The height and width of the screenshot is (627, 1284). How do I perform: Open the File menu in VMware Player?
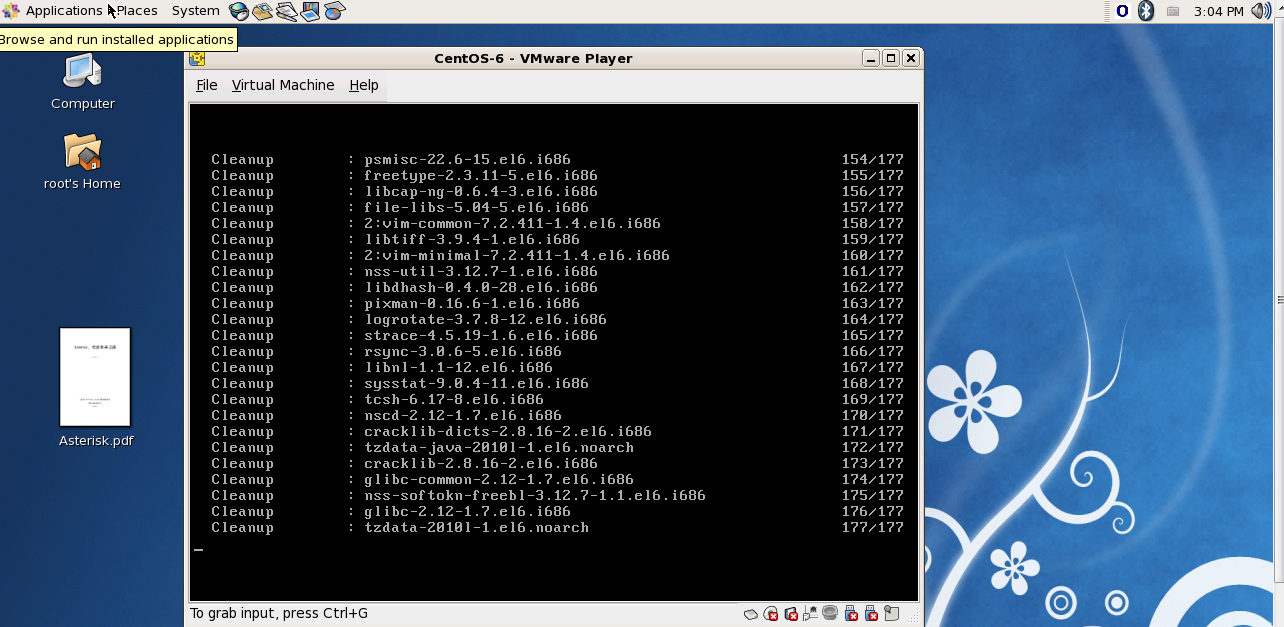click(x=207, y=85)
